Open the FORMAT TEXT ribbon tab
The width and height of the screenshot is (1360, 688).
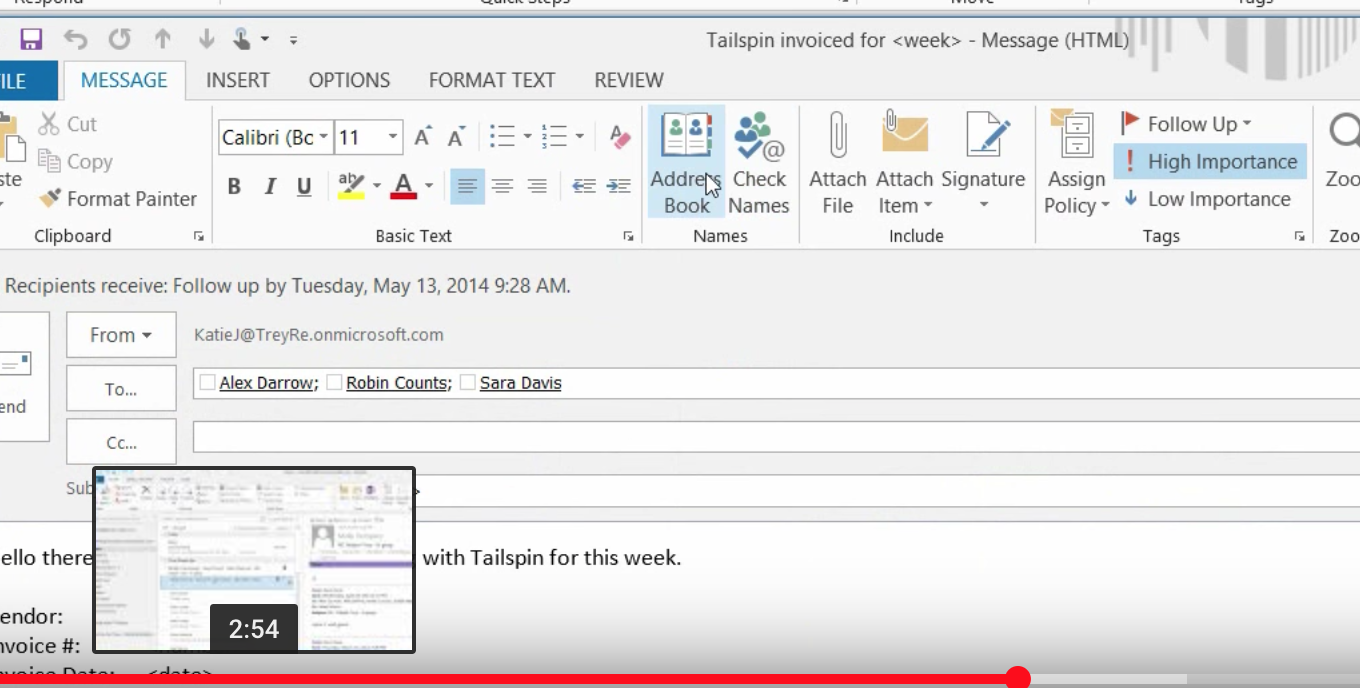(492, 80)
